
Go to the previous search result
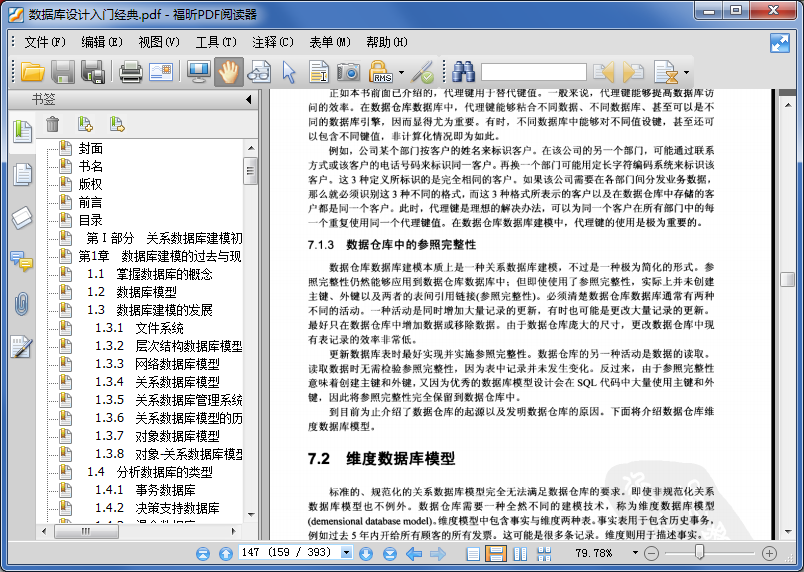tap(604, 72)
